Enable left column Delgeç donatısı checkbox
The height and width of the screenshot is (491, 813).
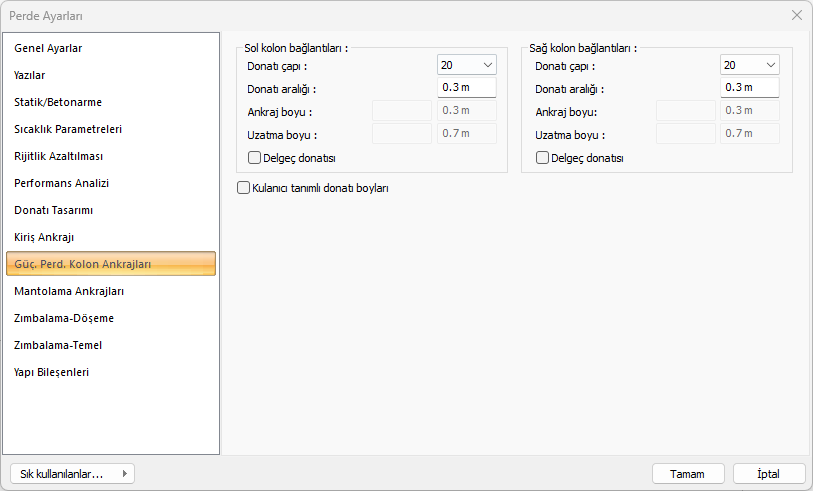[254, 158]
